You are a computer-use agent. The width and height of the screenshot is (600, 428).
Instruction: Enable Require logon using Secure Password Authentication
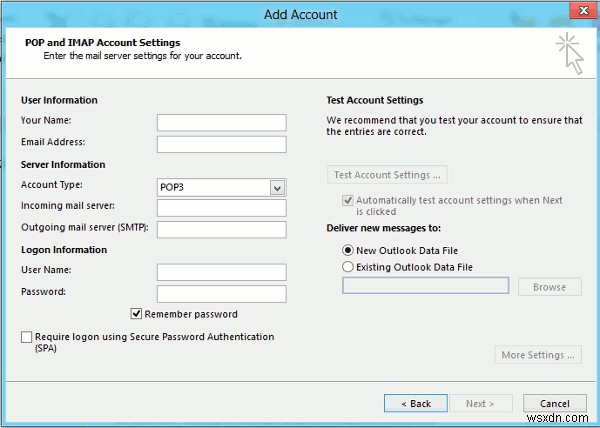(26, 338)
